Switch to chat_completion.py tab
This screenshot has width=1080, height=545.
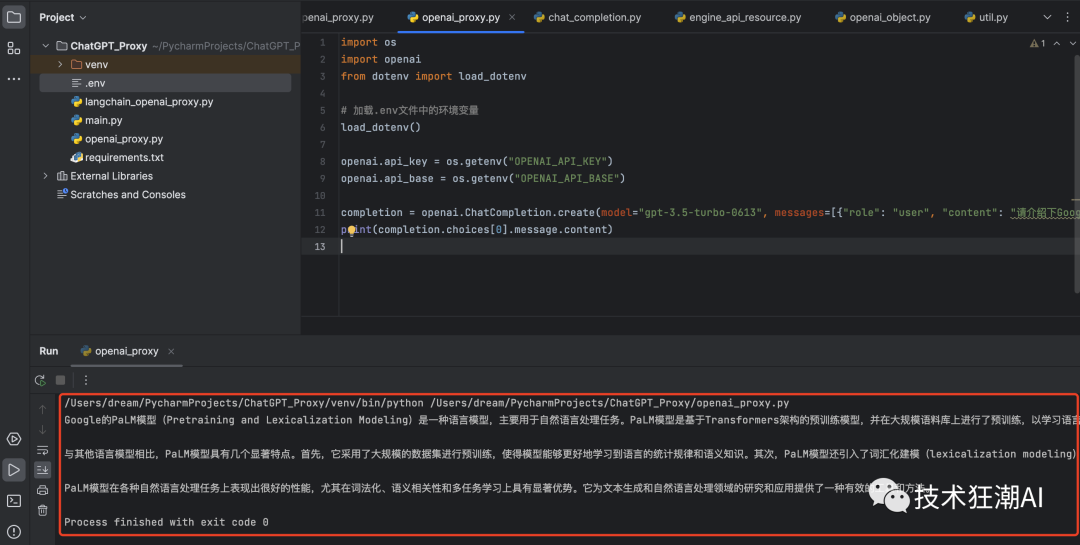pos(594,17)
